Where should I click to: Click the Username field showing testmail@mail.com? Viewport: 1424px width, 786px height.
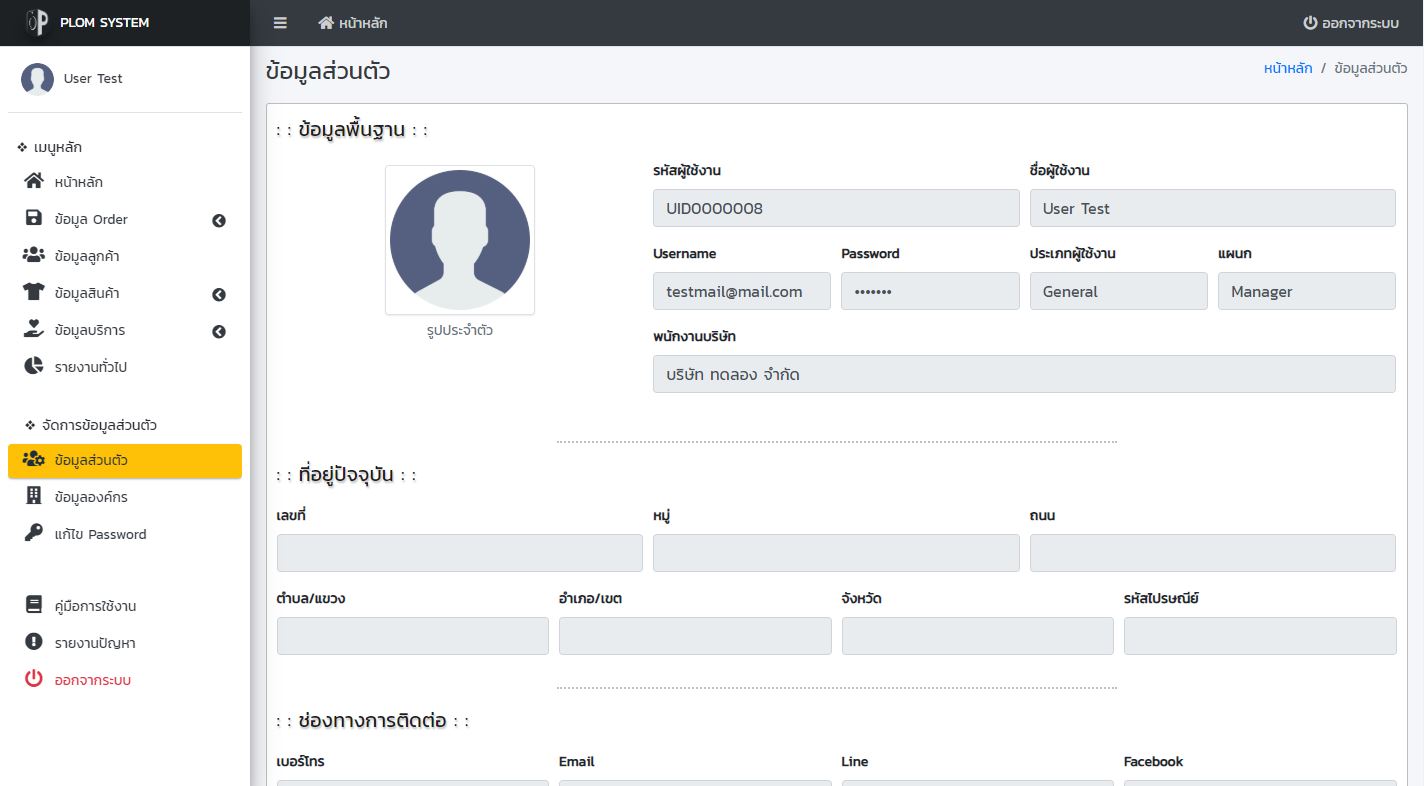(741, 292)
